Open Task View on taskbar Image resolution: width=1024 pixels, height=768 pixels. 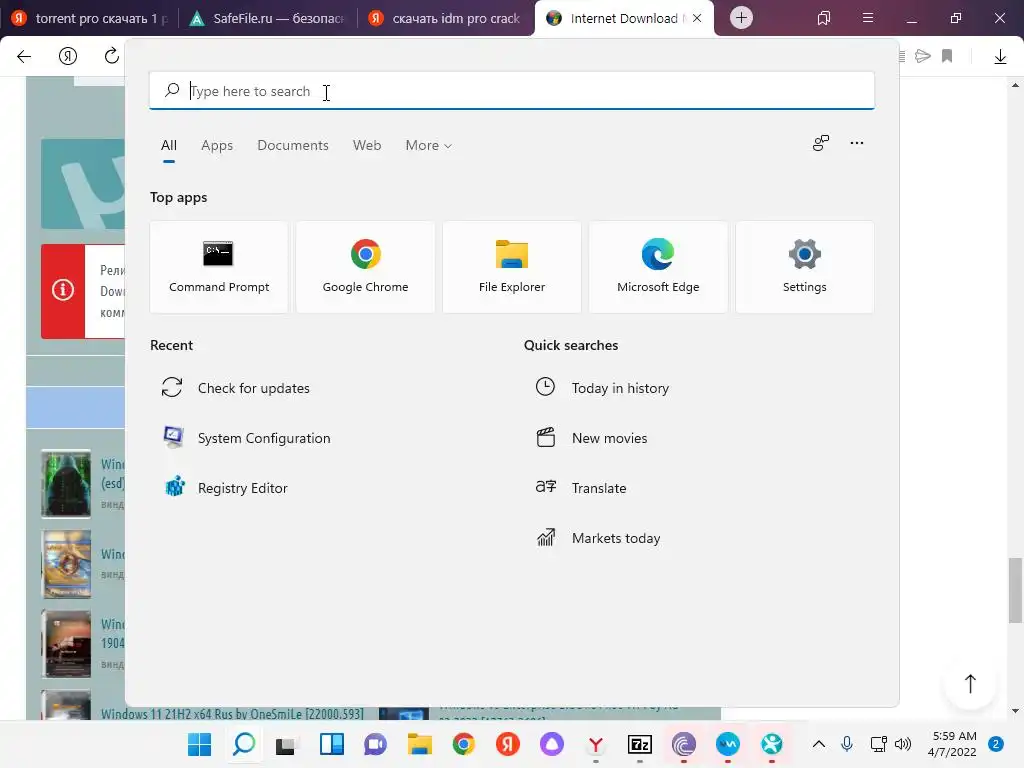pos(285,744)
